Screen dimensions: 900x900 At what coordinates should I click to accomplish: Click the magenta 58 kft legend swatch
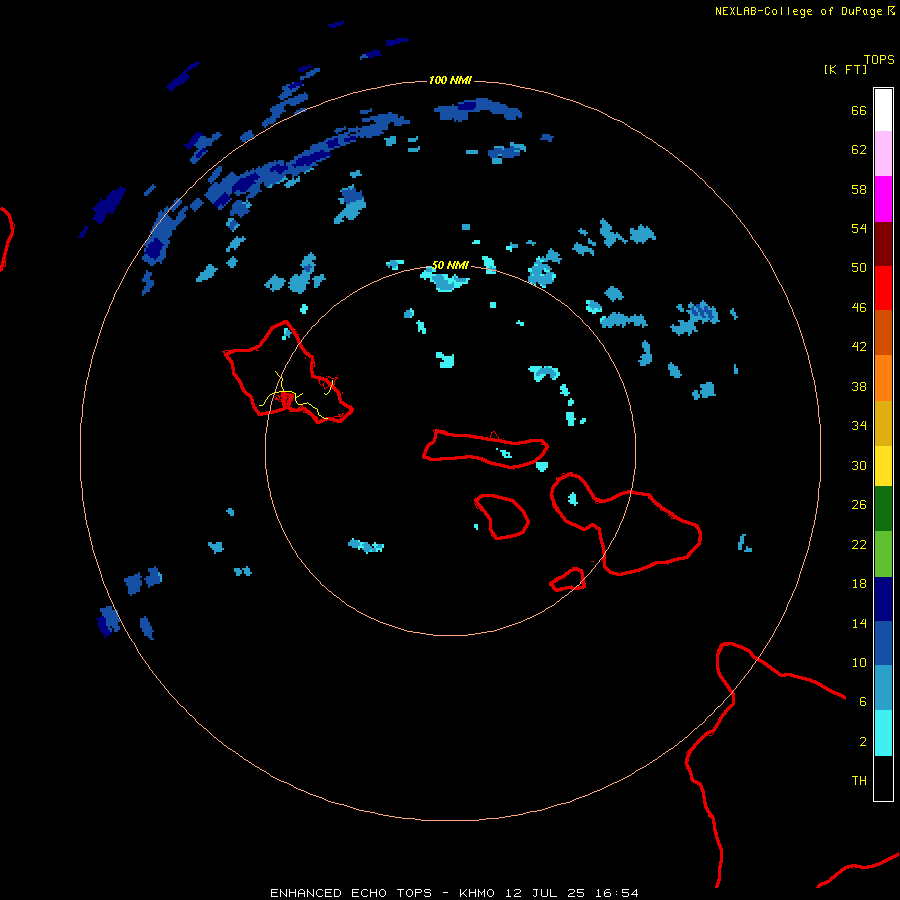(883, 199)
